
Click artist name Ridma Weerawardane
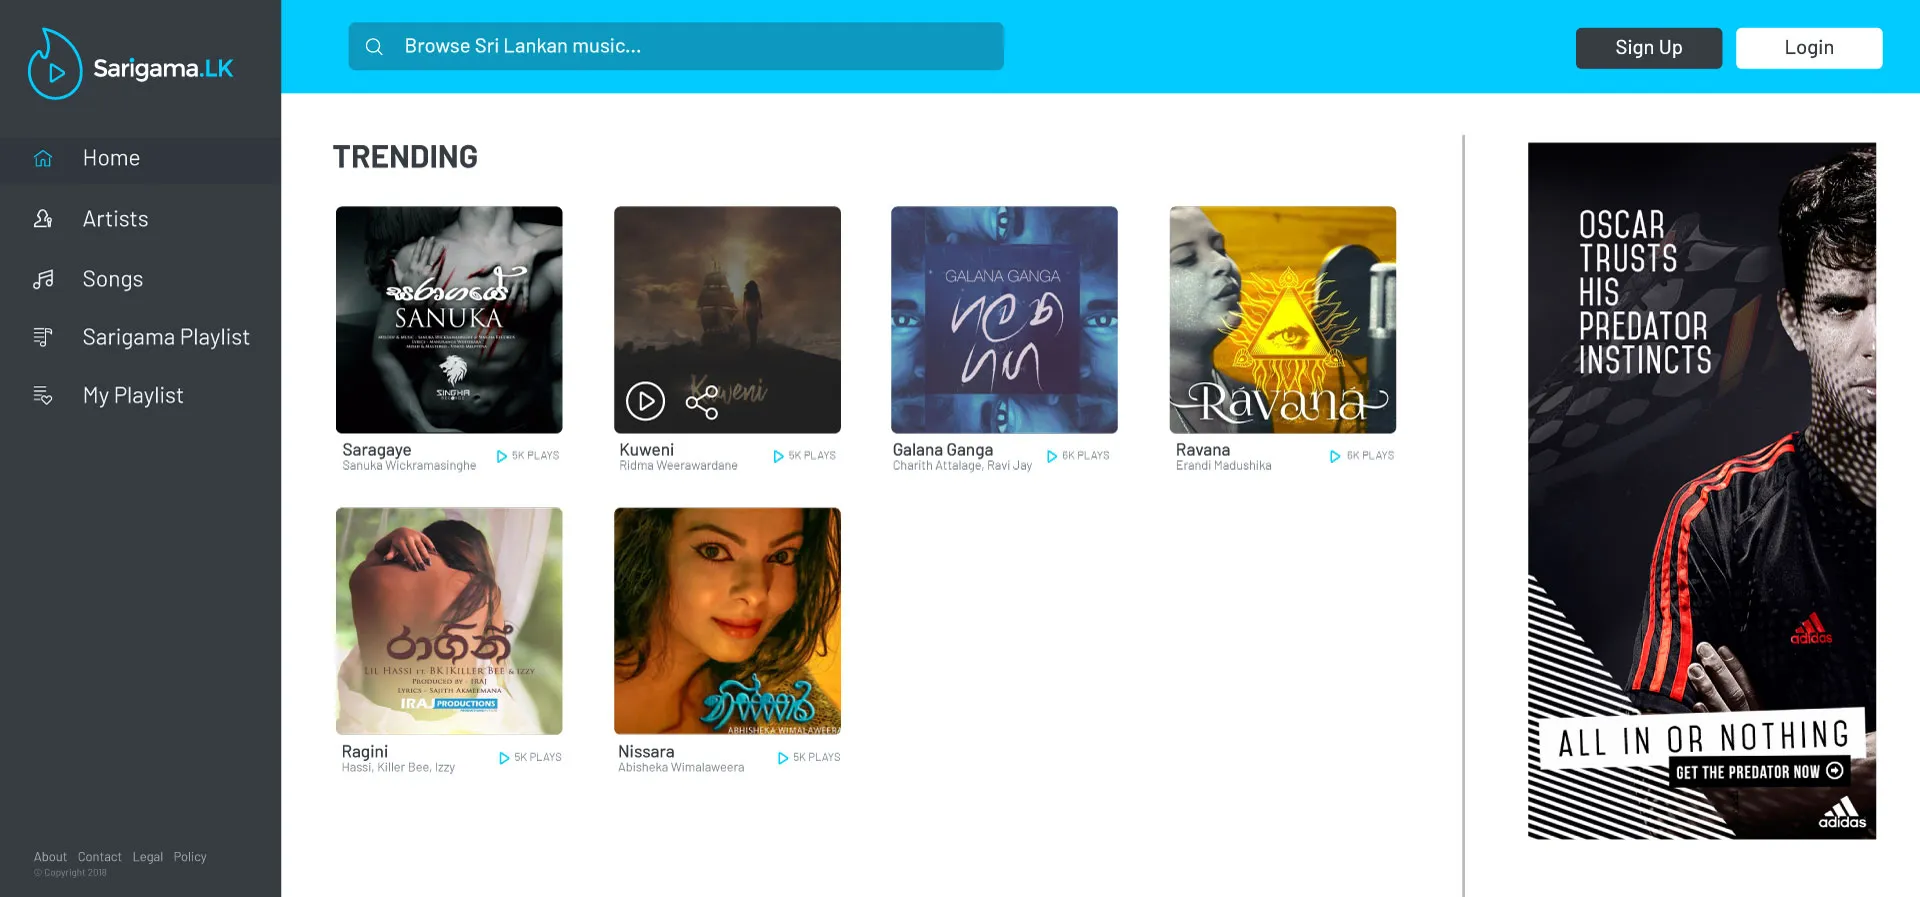[678, 466]
